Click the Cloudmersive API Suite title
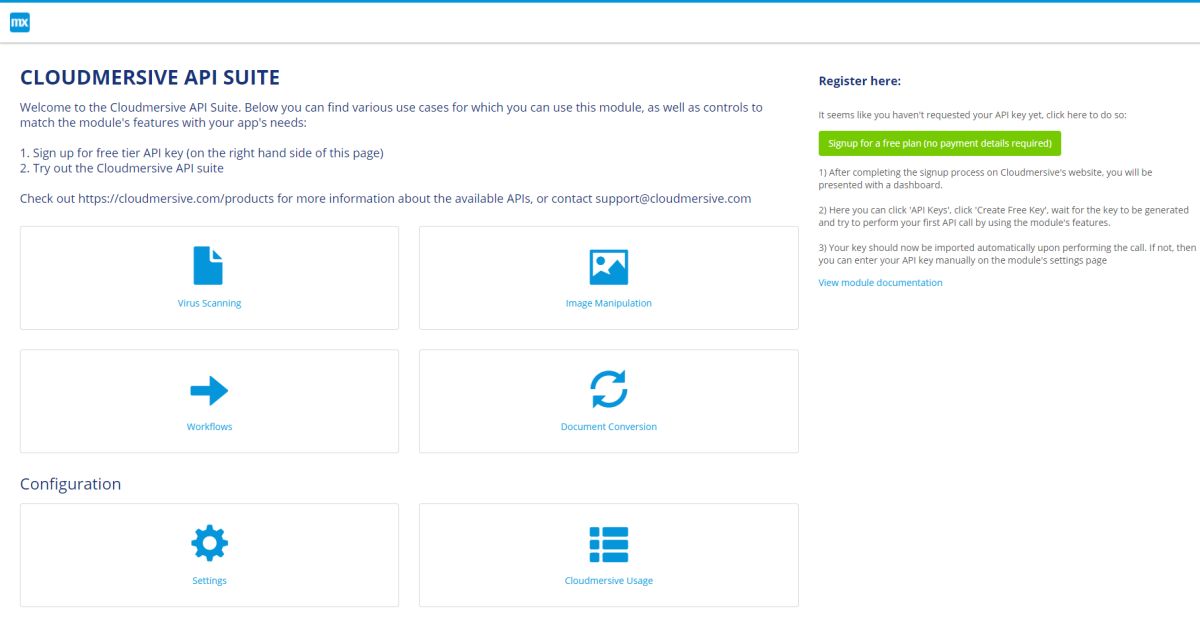This screenshot has height=623, width=1200. click(x=150, y=78)
